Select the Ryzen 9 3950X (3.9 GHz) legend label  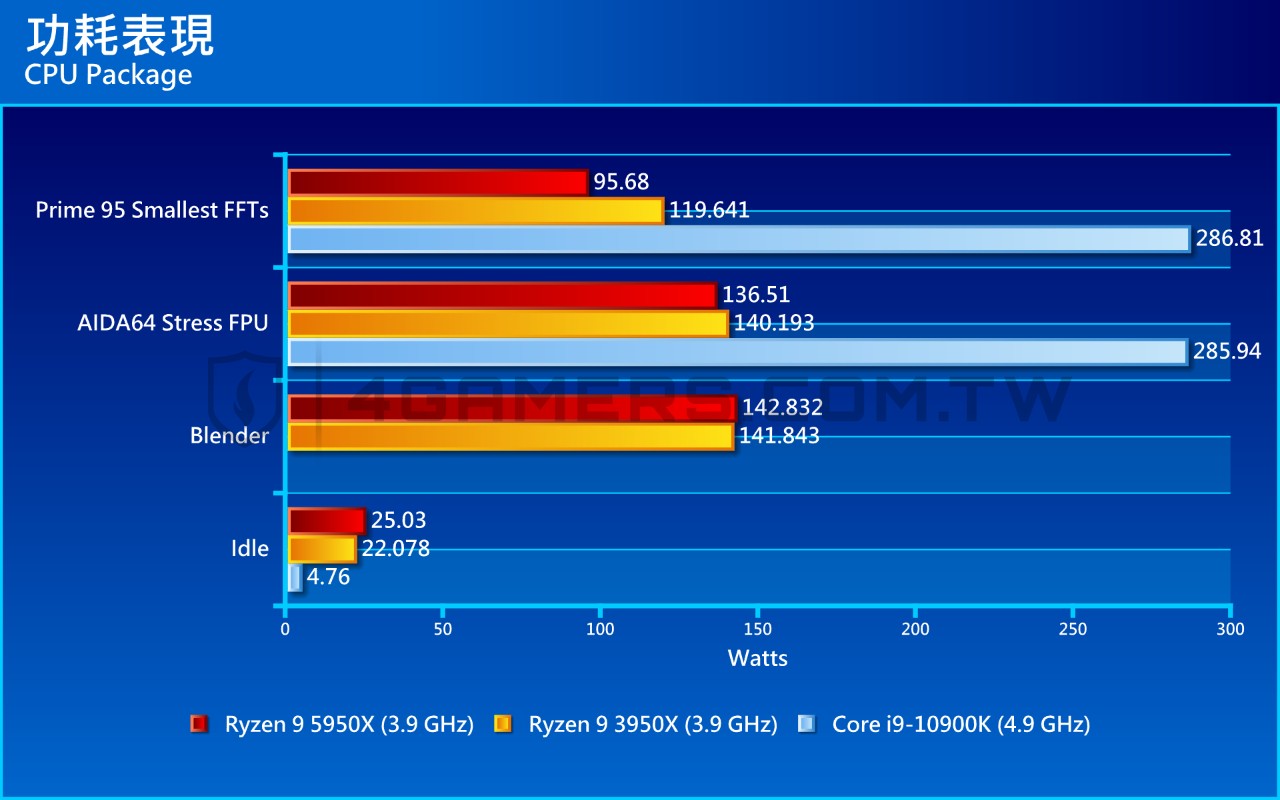pyautogui.click(x=653, y=725)
